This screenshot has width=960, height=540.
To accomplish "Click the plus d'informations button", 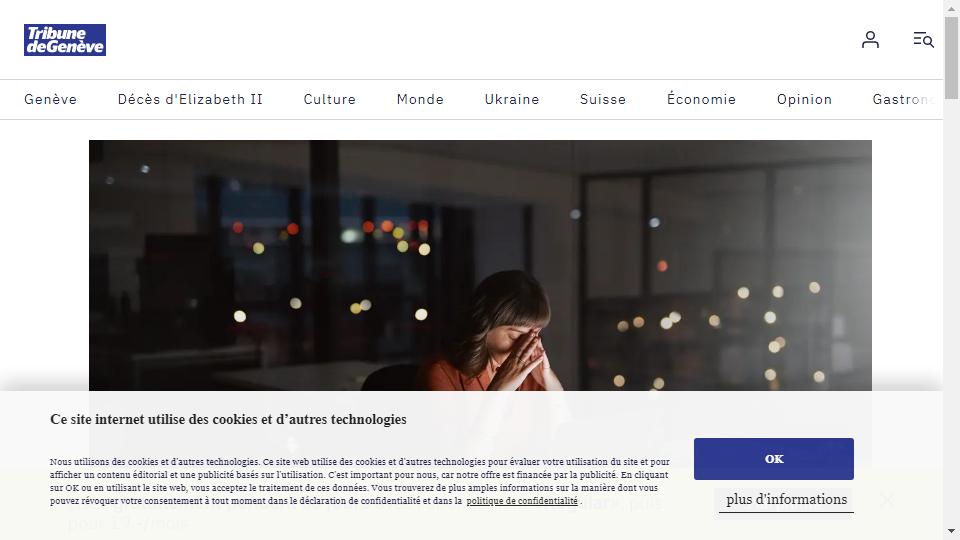I will pos(786,500).
